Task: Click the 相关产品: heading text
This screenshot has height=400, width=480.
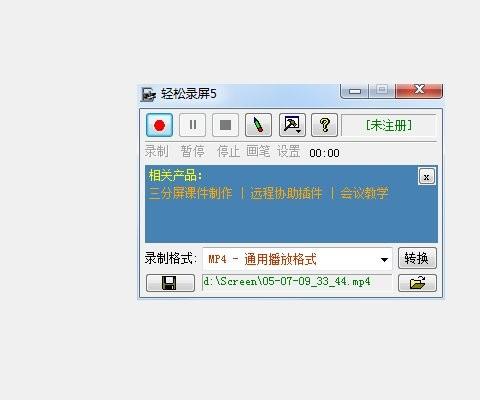Action: (x=175, y=175)
